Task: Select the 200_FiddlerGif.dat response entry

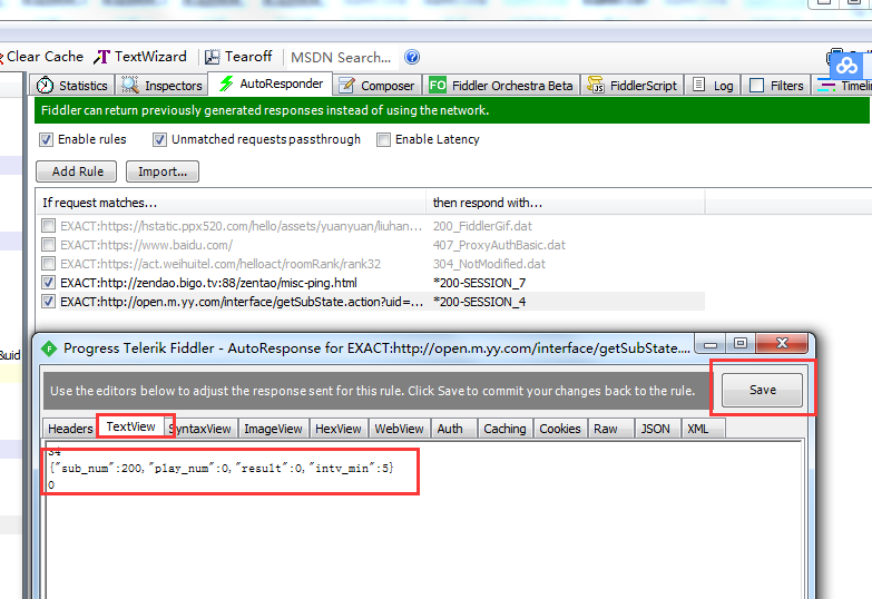Action: [482, 226]
